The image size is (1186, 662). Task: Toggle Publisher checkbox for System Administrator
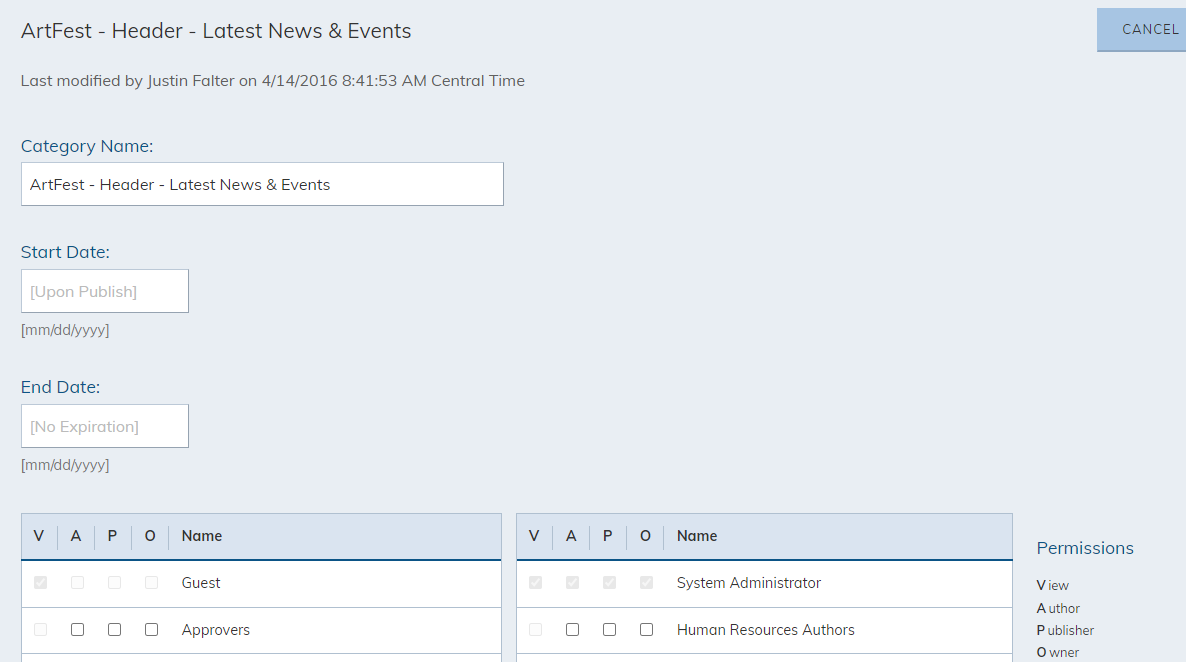point(610,583)
